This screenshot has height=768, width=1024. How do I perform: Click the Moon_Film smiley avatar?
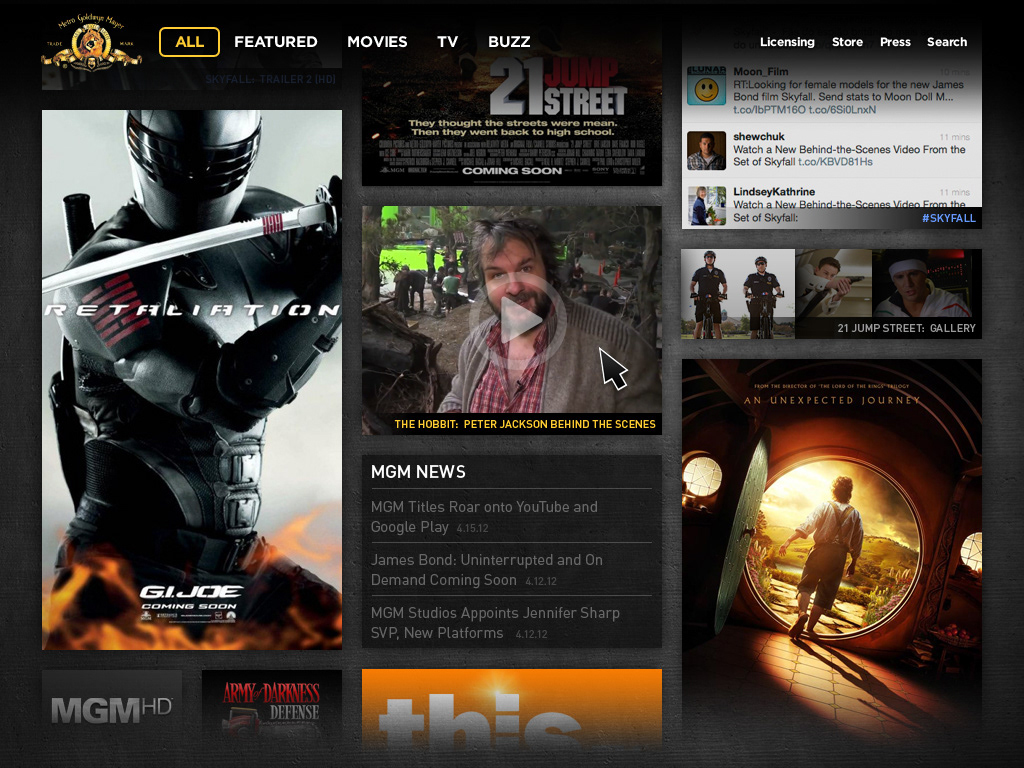(706, 86)
